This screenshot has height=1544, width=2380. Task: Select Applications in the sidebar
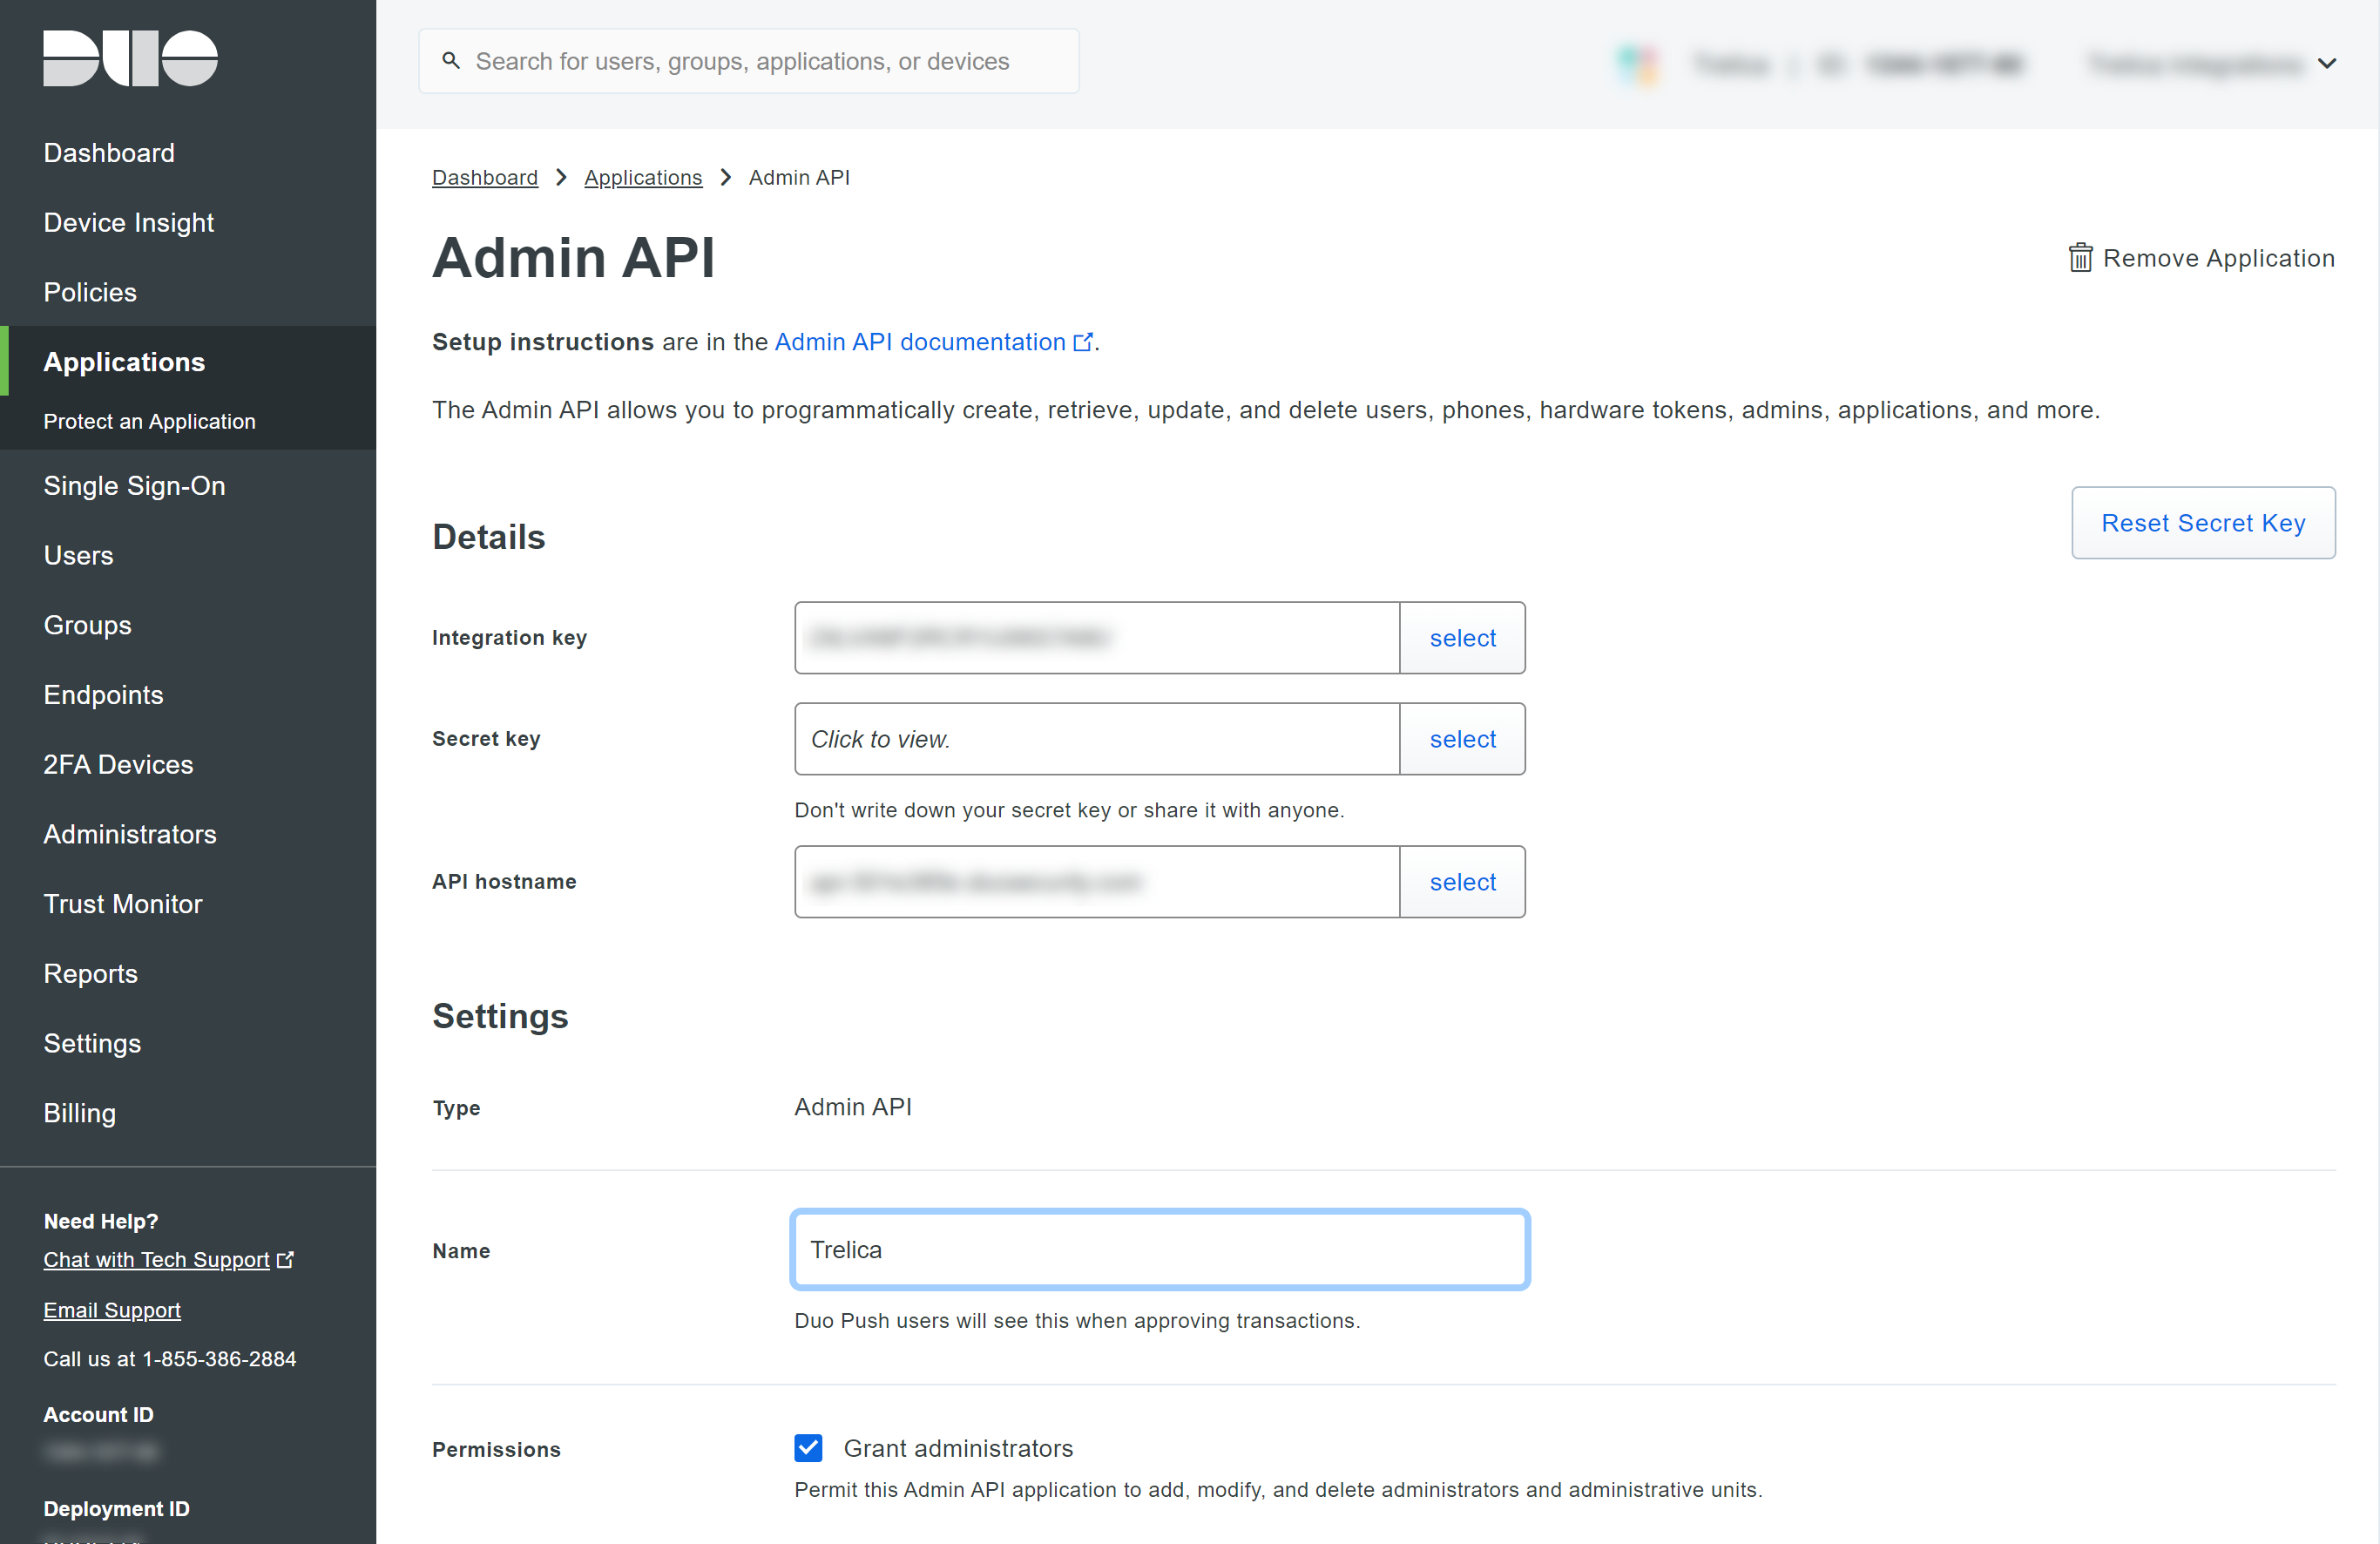124,362
